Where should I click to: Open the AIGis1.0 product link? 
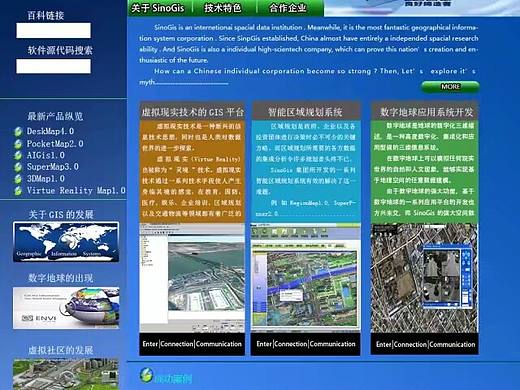46,155
